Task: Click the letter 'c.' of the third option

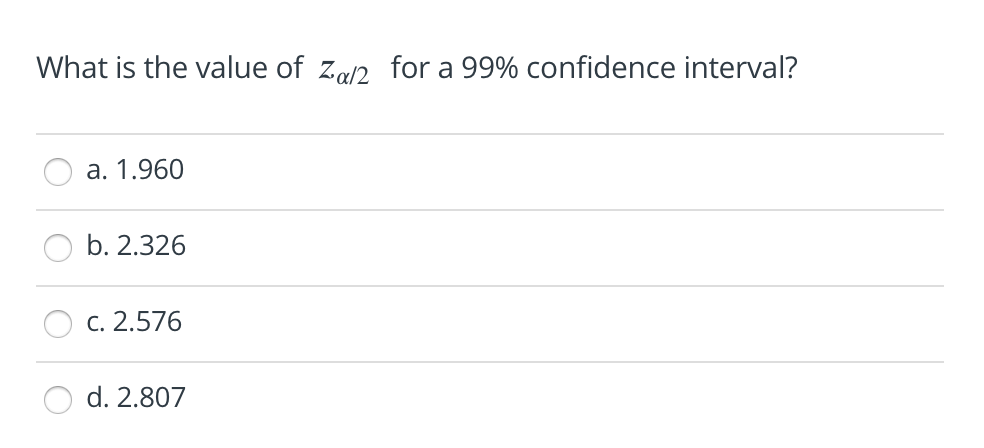Action: (96, 323)
